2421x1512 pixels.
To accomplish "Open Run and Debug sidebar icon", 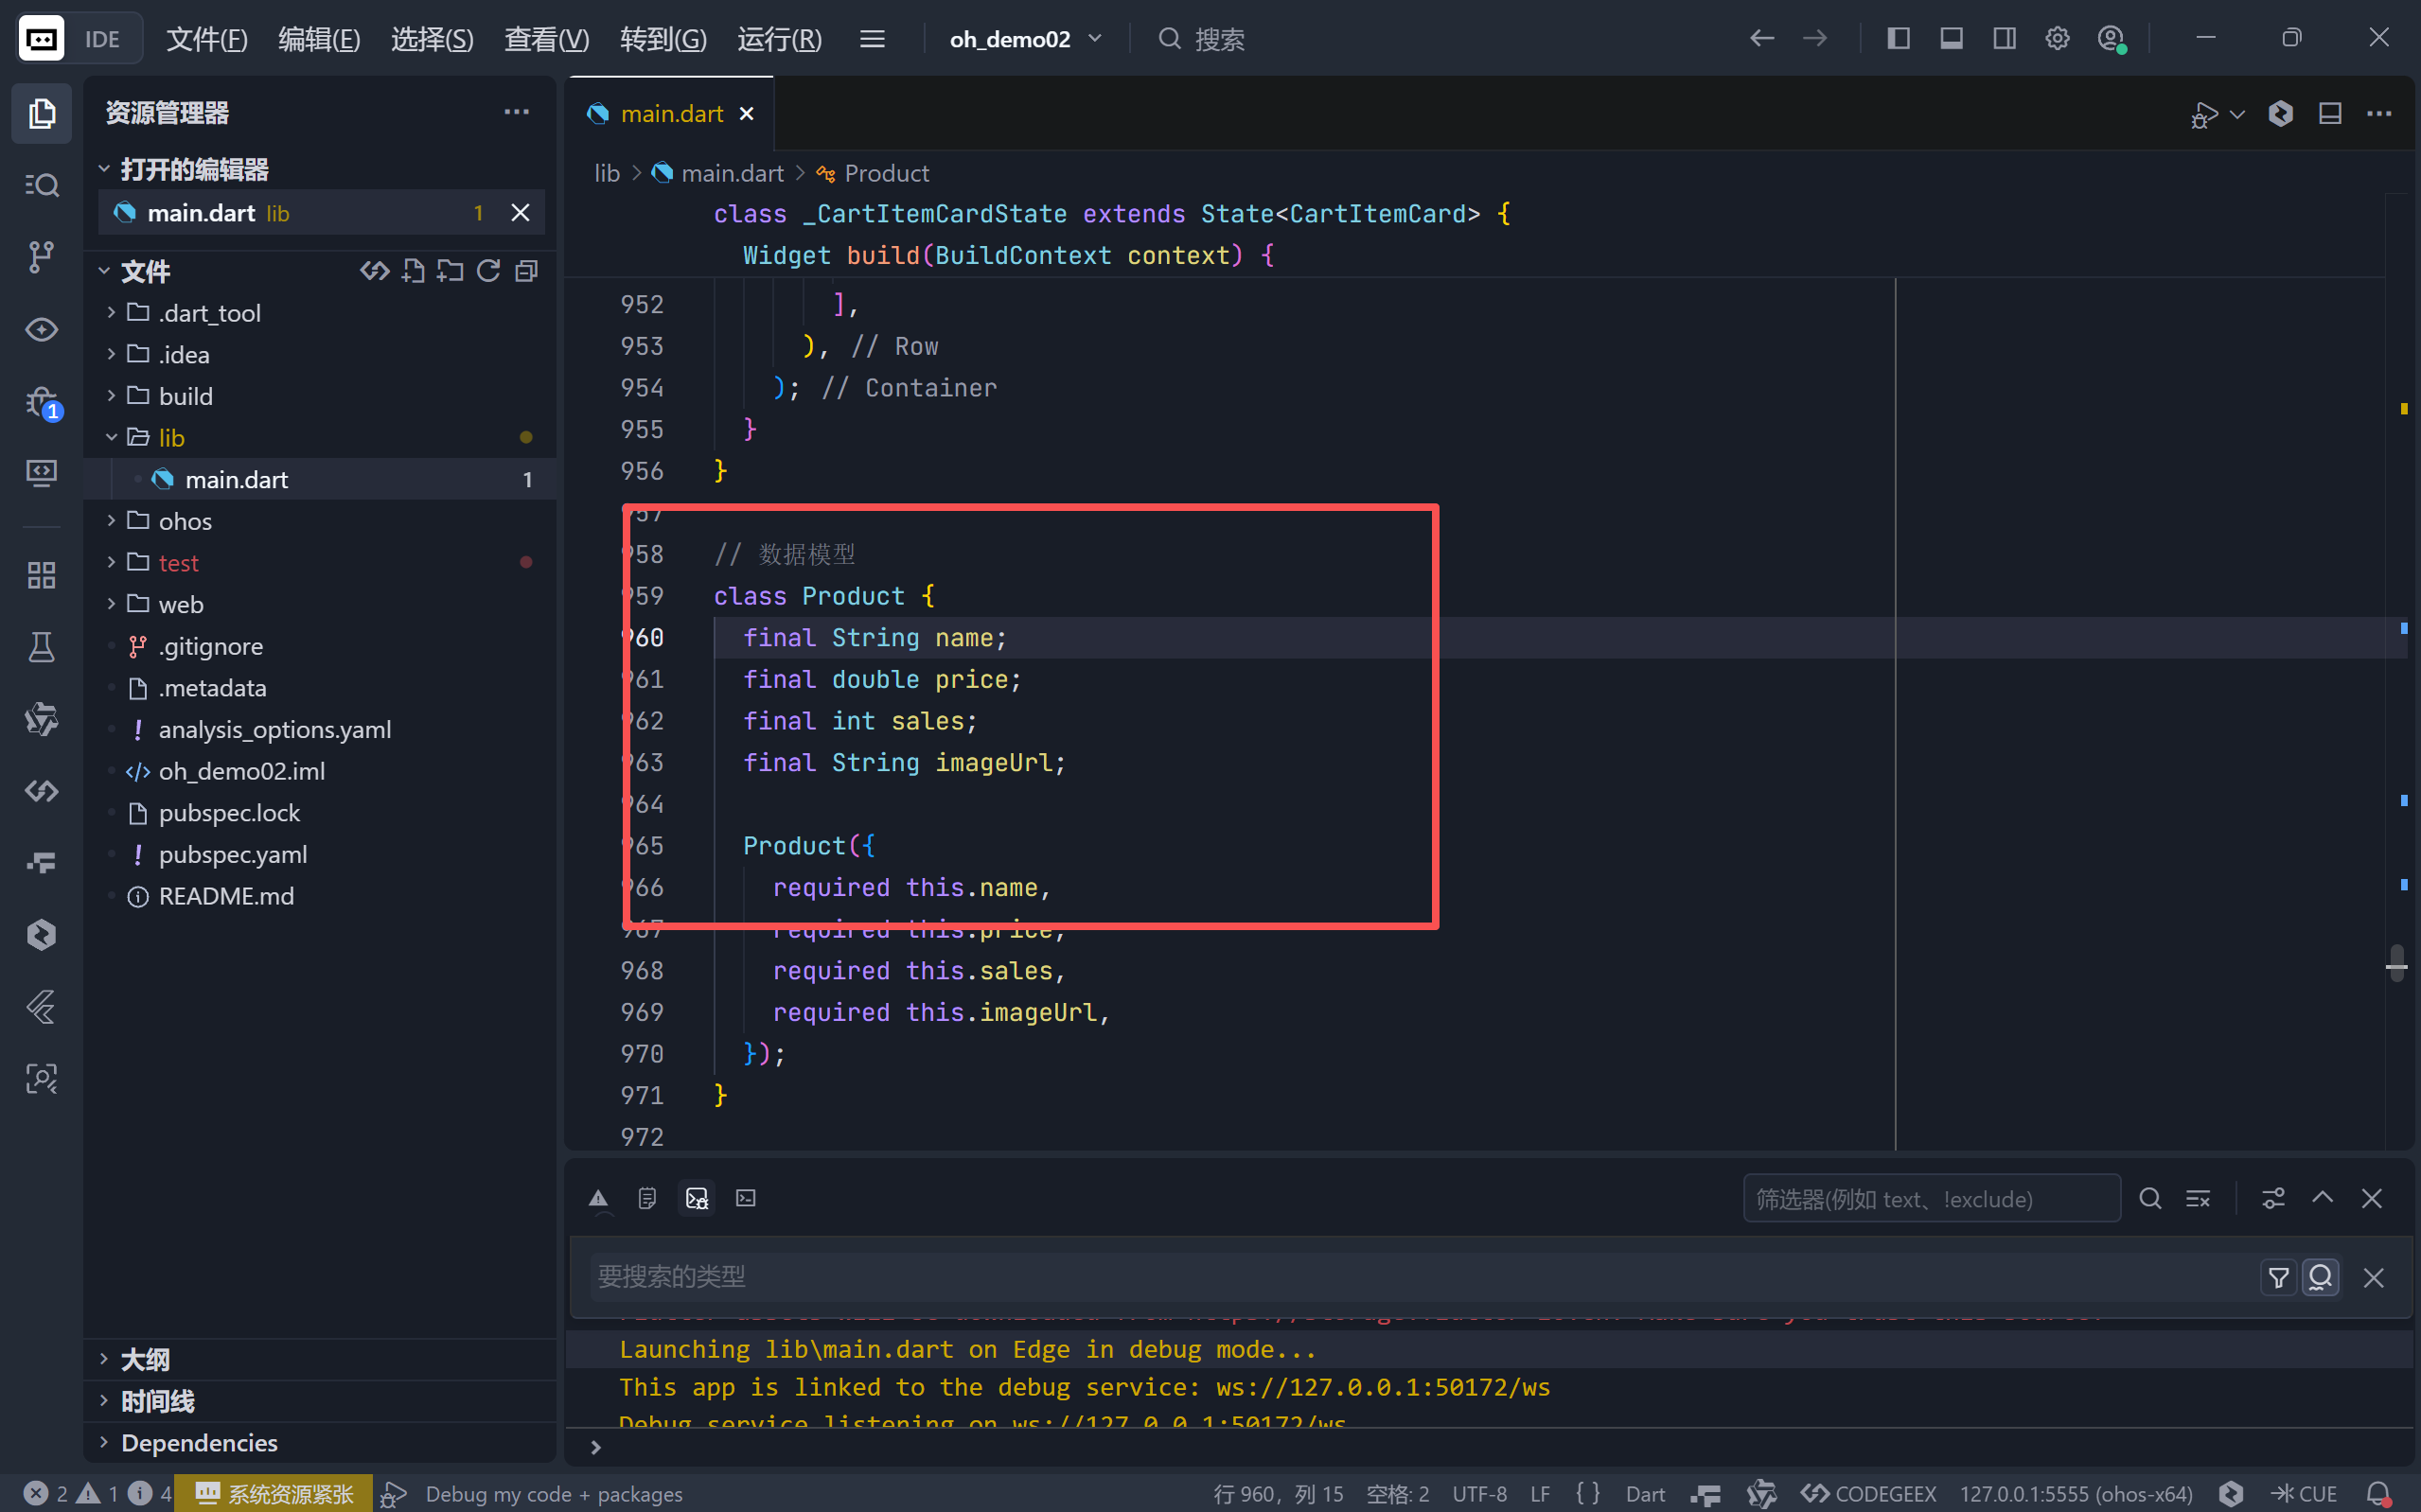I will (x=41, y=402).
